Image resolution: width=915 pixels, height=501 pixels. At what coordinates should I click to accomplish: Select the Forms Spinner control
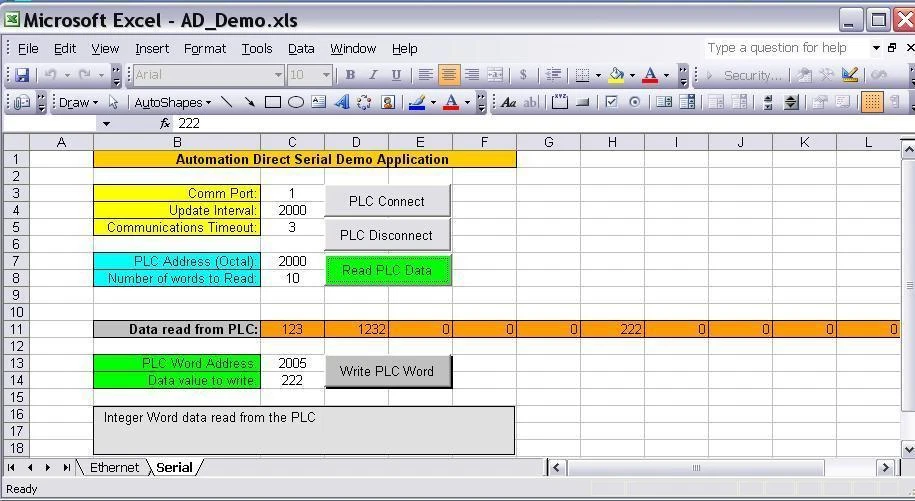pyautogui.click(x=791, y=103)
